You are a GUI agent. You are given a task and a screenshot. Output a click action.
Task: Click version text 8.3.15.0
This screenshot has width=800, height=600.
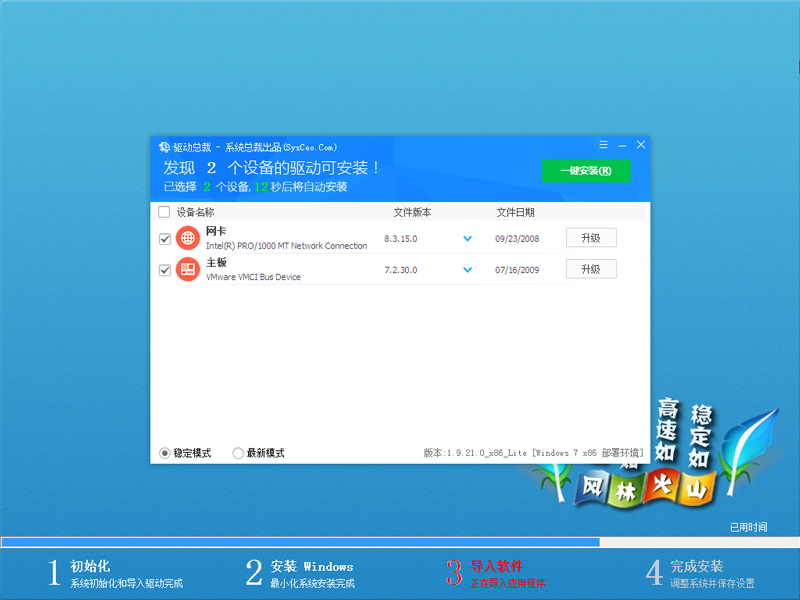[x=401, y=239]
